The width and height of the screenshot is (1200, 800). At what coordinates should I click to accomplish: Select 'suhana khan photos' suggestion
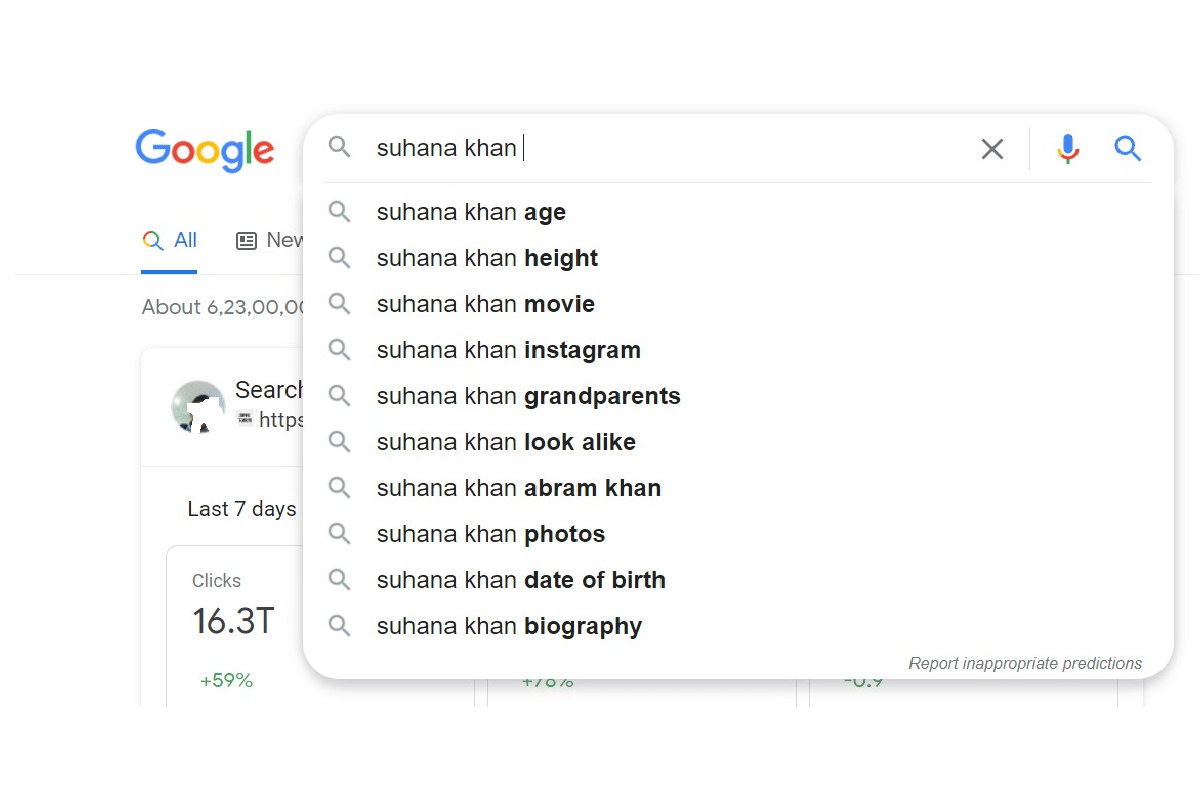(490, 534)
